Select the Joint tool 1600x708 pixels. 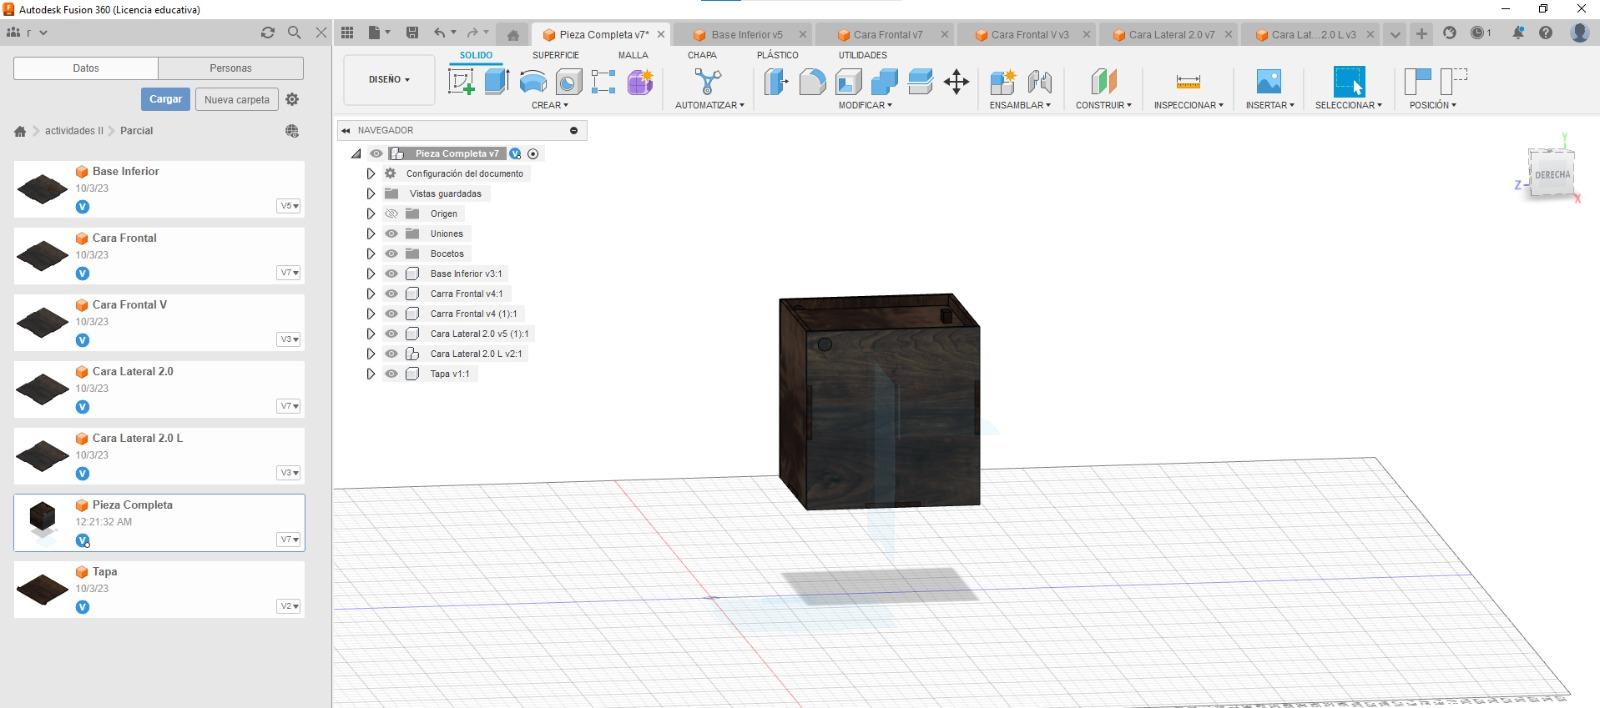1040,82
